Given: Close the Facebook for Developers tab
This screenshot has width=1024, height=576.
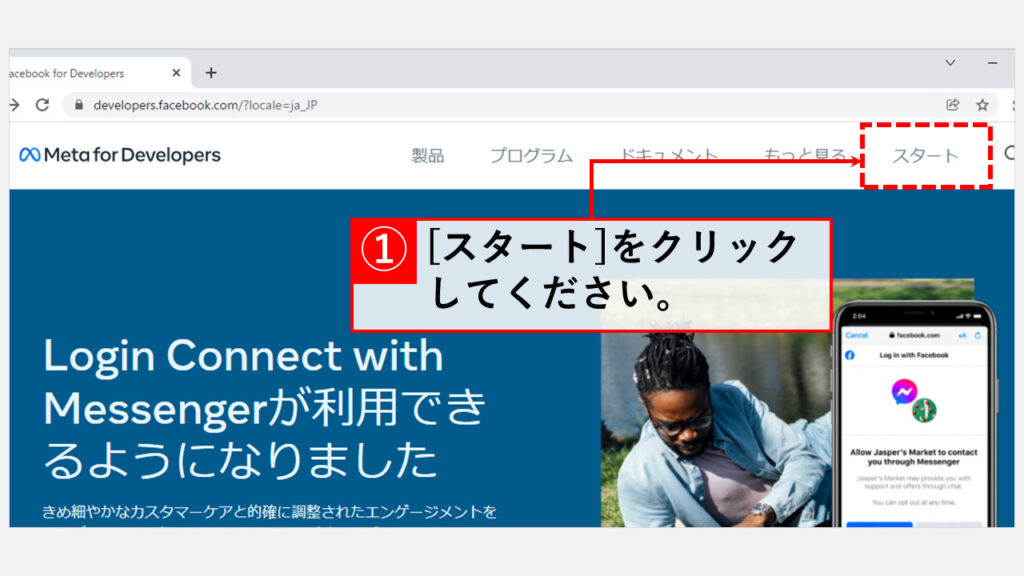Looking at the screenshot, I should click(176, 73).
